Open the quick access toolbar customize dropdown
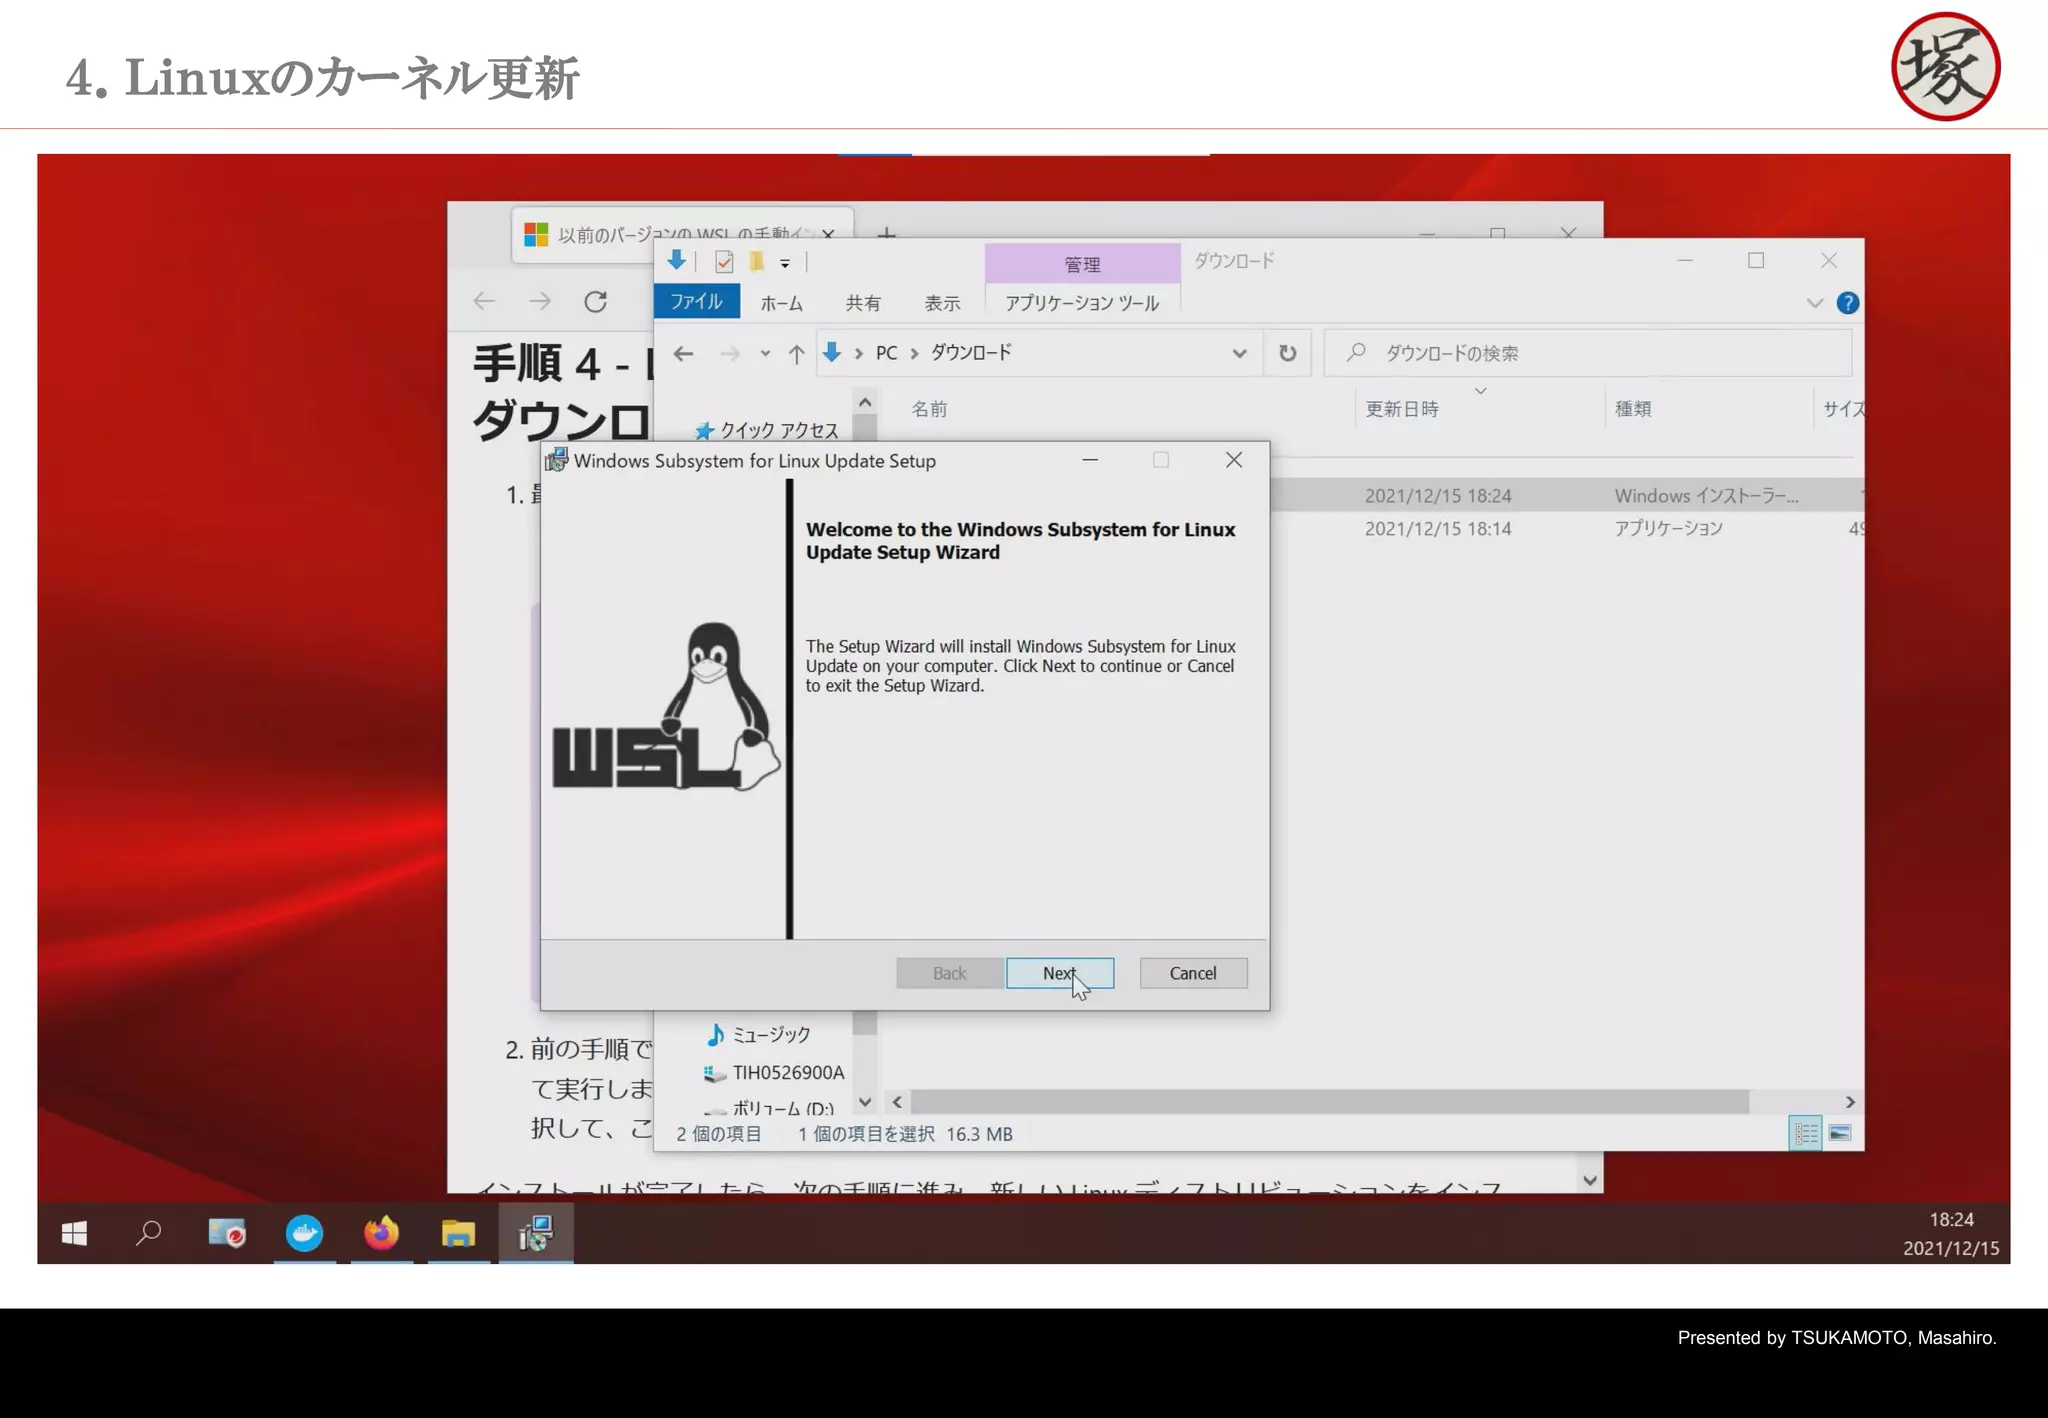2048x1418 pixels. click(x=785, y=263)
